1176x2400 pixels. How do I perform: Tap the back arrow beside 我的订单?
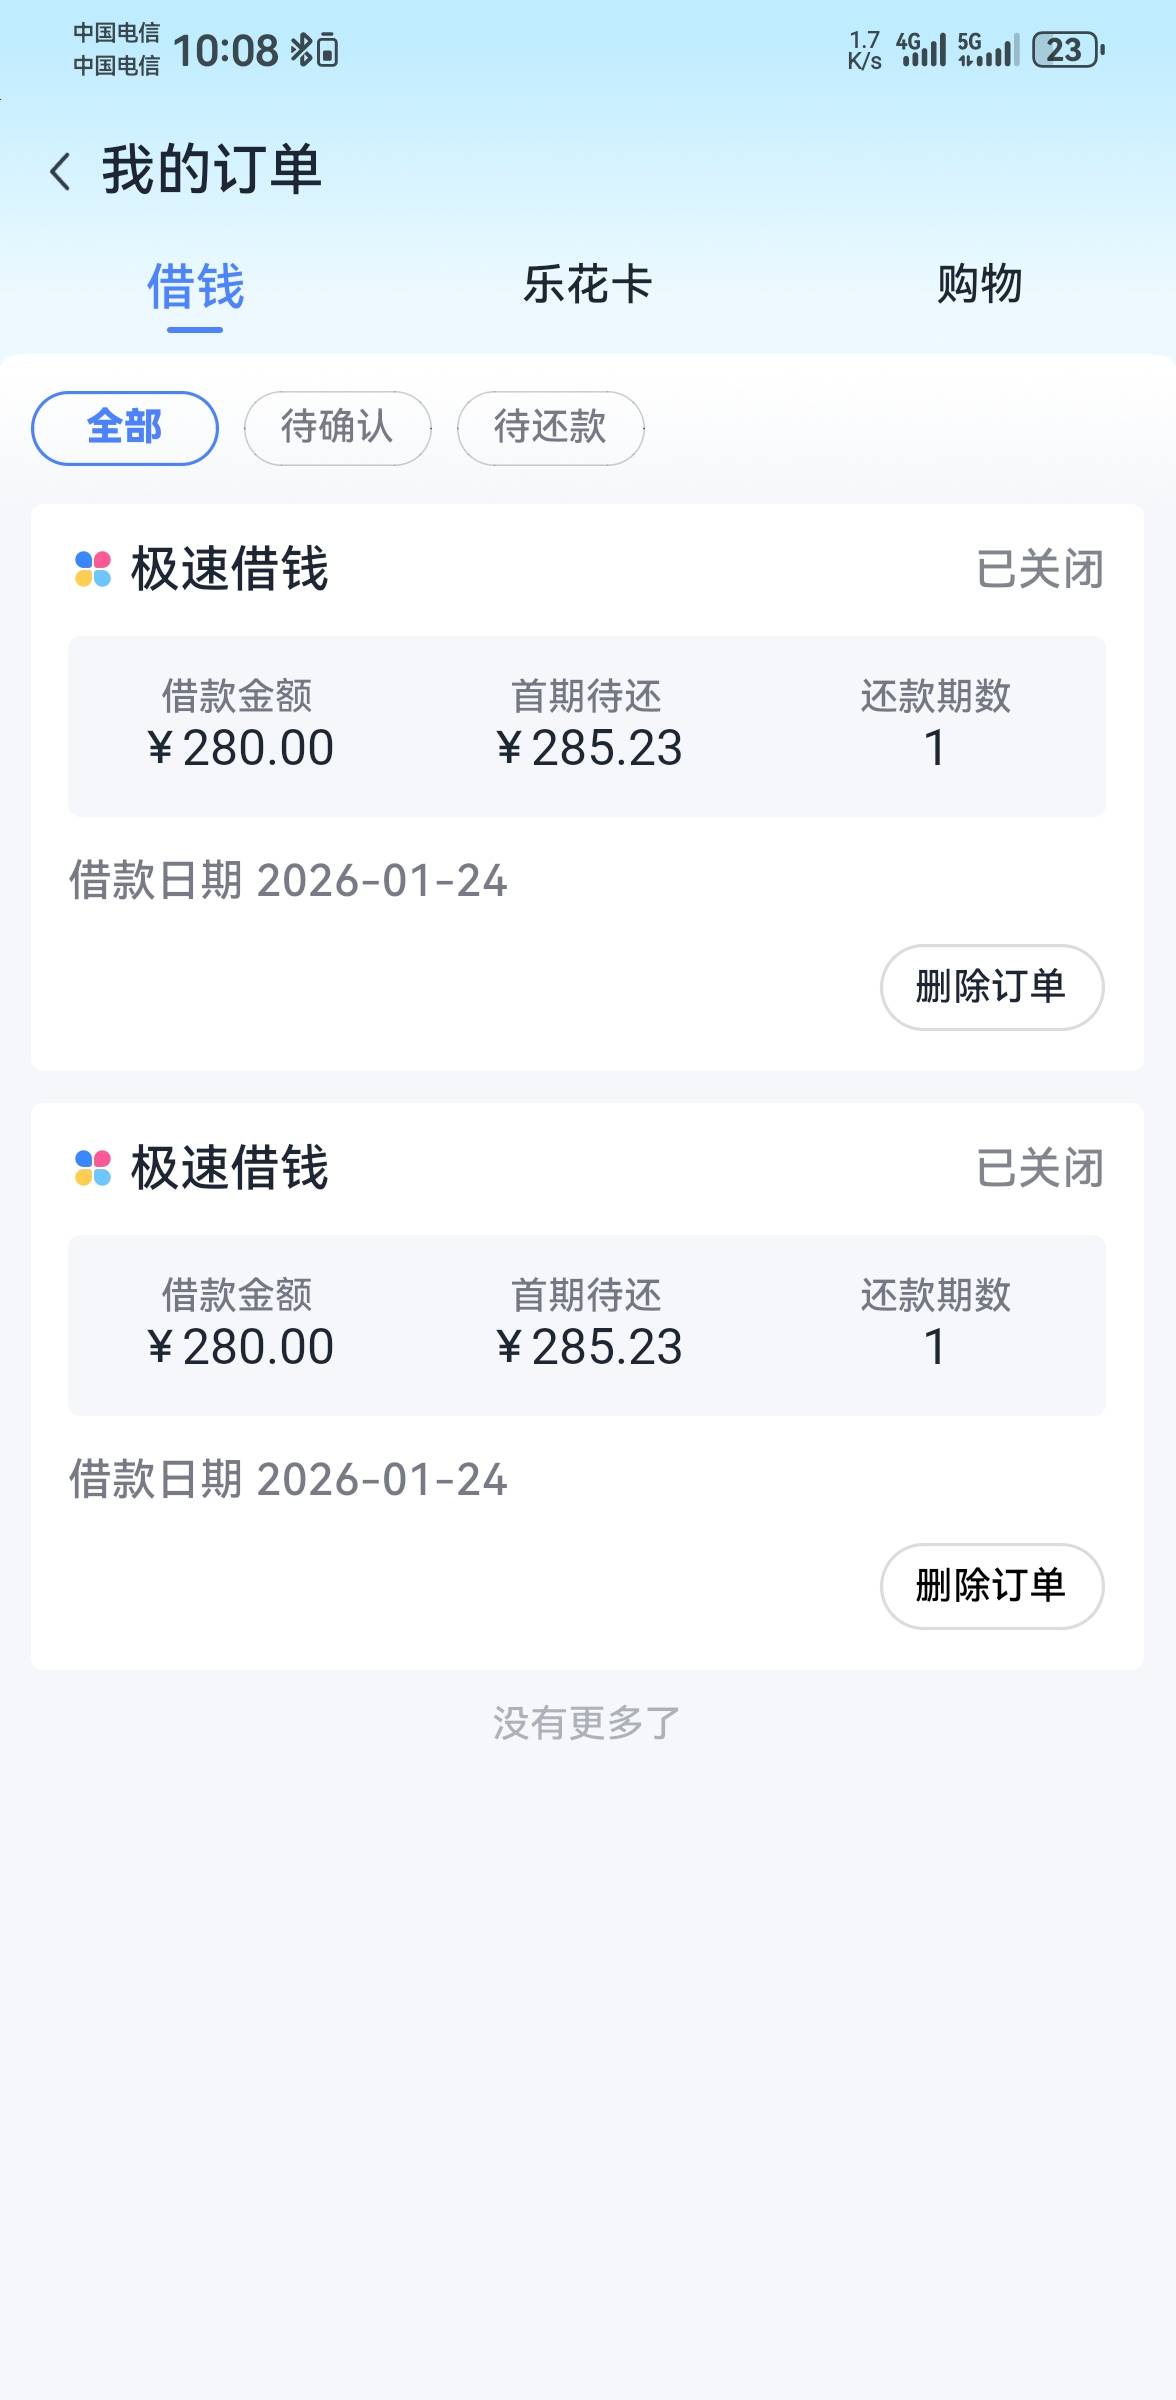tap(60, 171)
